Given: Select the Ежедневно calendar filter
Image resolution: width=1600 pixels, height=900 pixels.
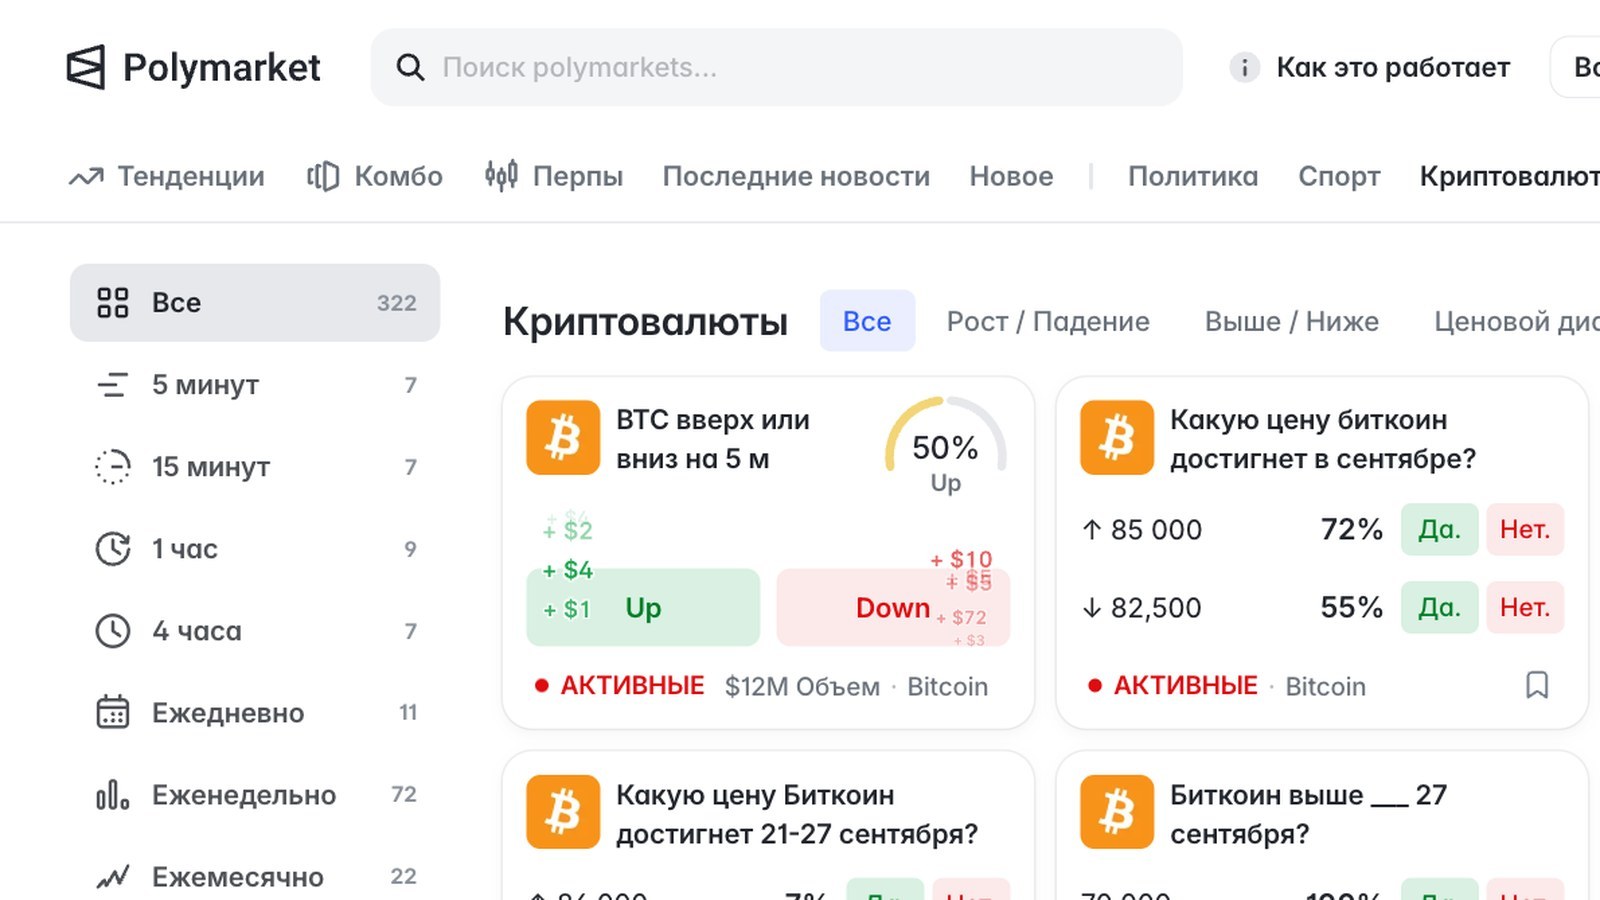Looking at the screenshot, I should pos(255,712).
